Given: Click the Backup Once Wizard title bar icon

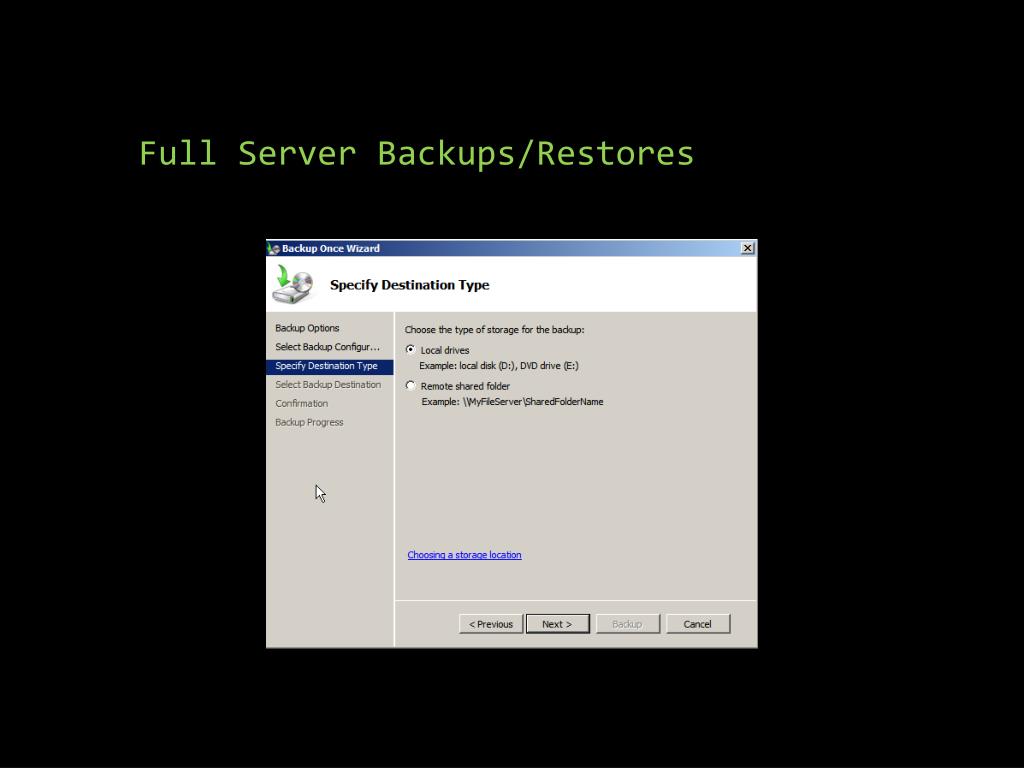Looking at the screenshot, I should click(x=274, y=249).
